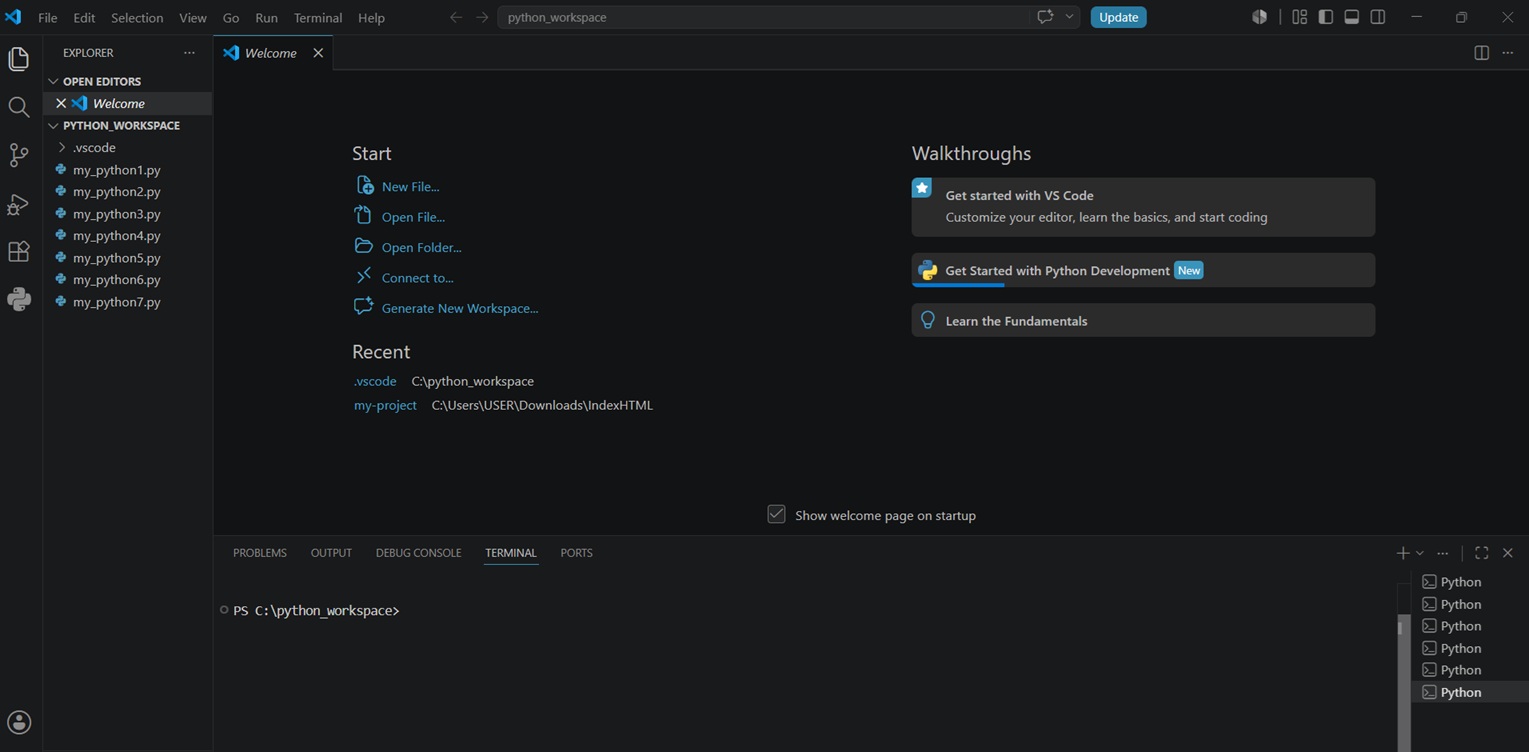1529x752 pixels.
Task: Switch to the Debug Console tab
Action: (x=418, y=553)
